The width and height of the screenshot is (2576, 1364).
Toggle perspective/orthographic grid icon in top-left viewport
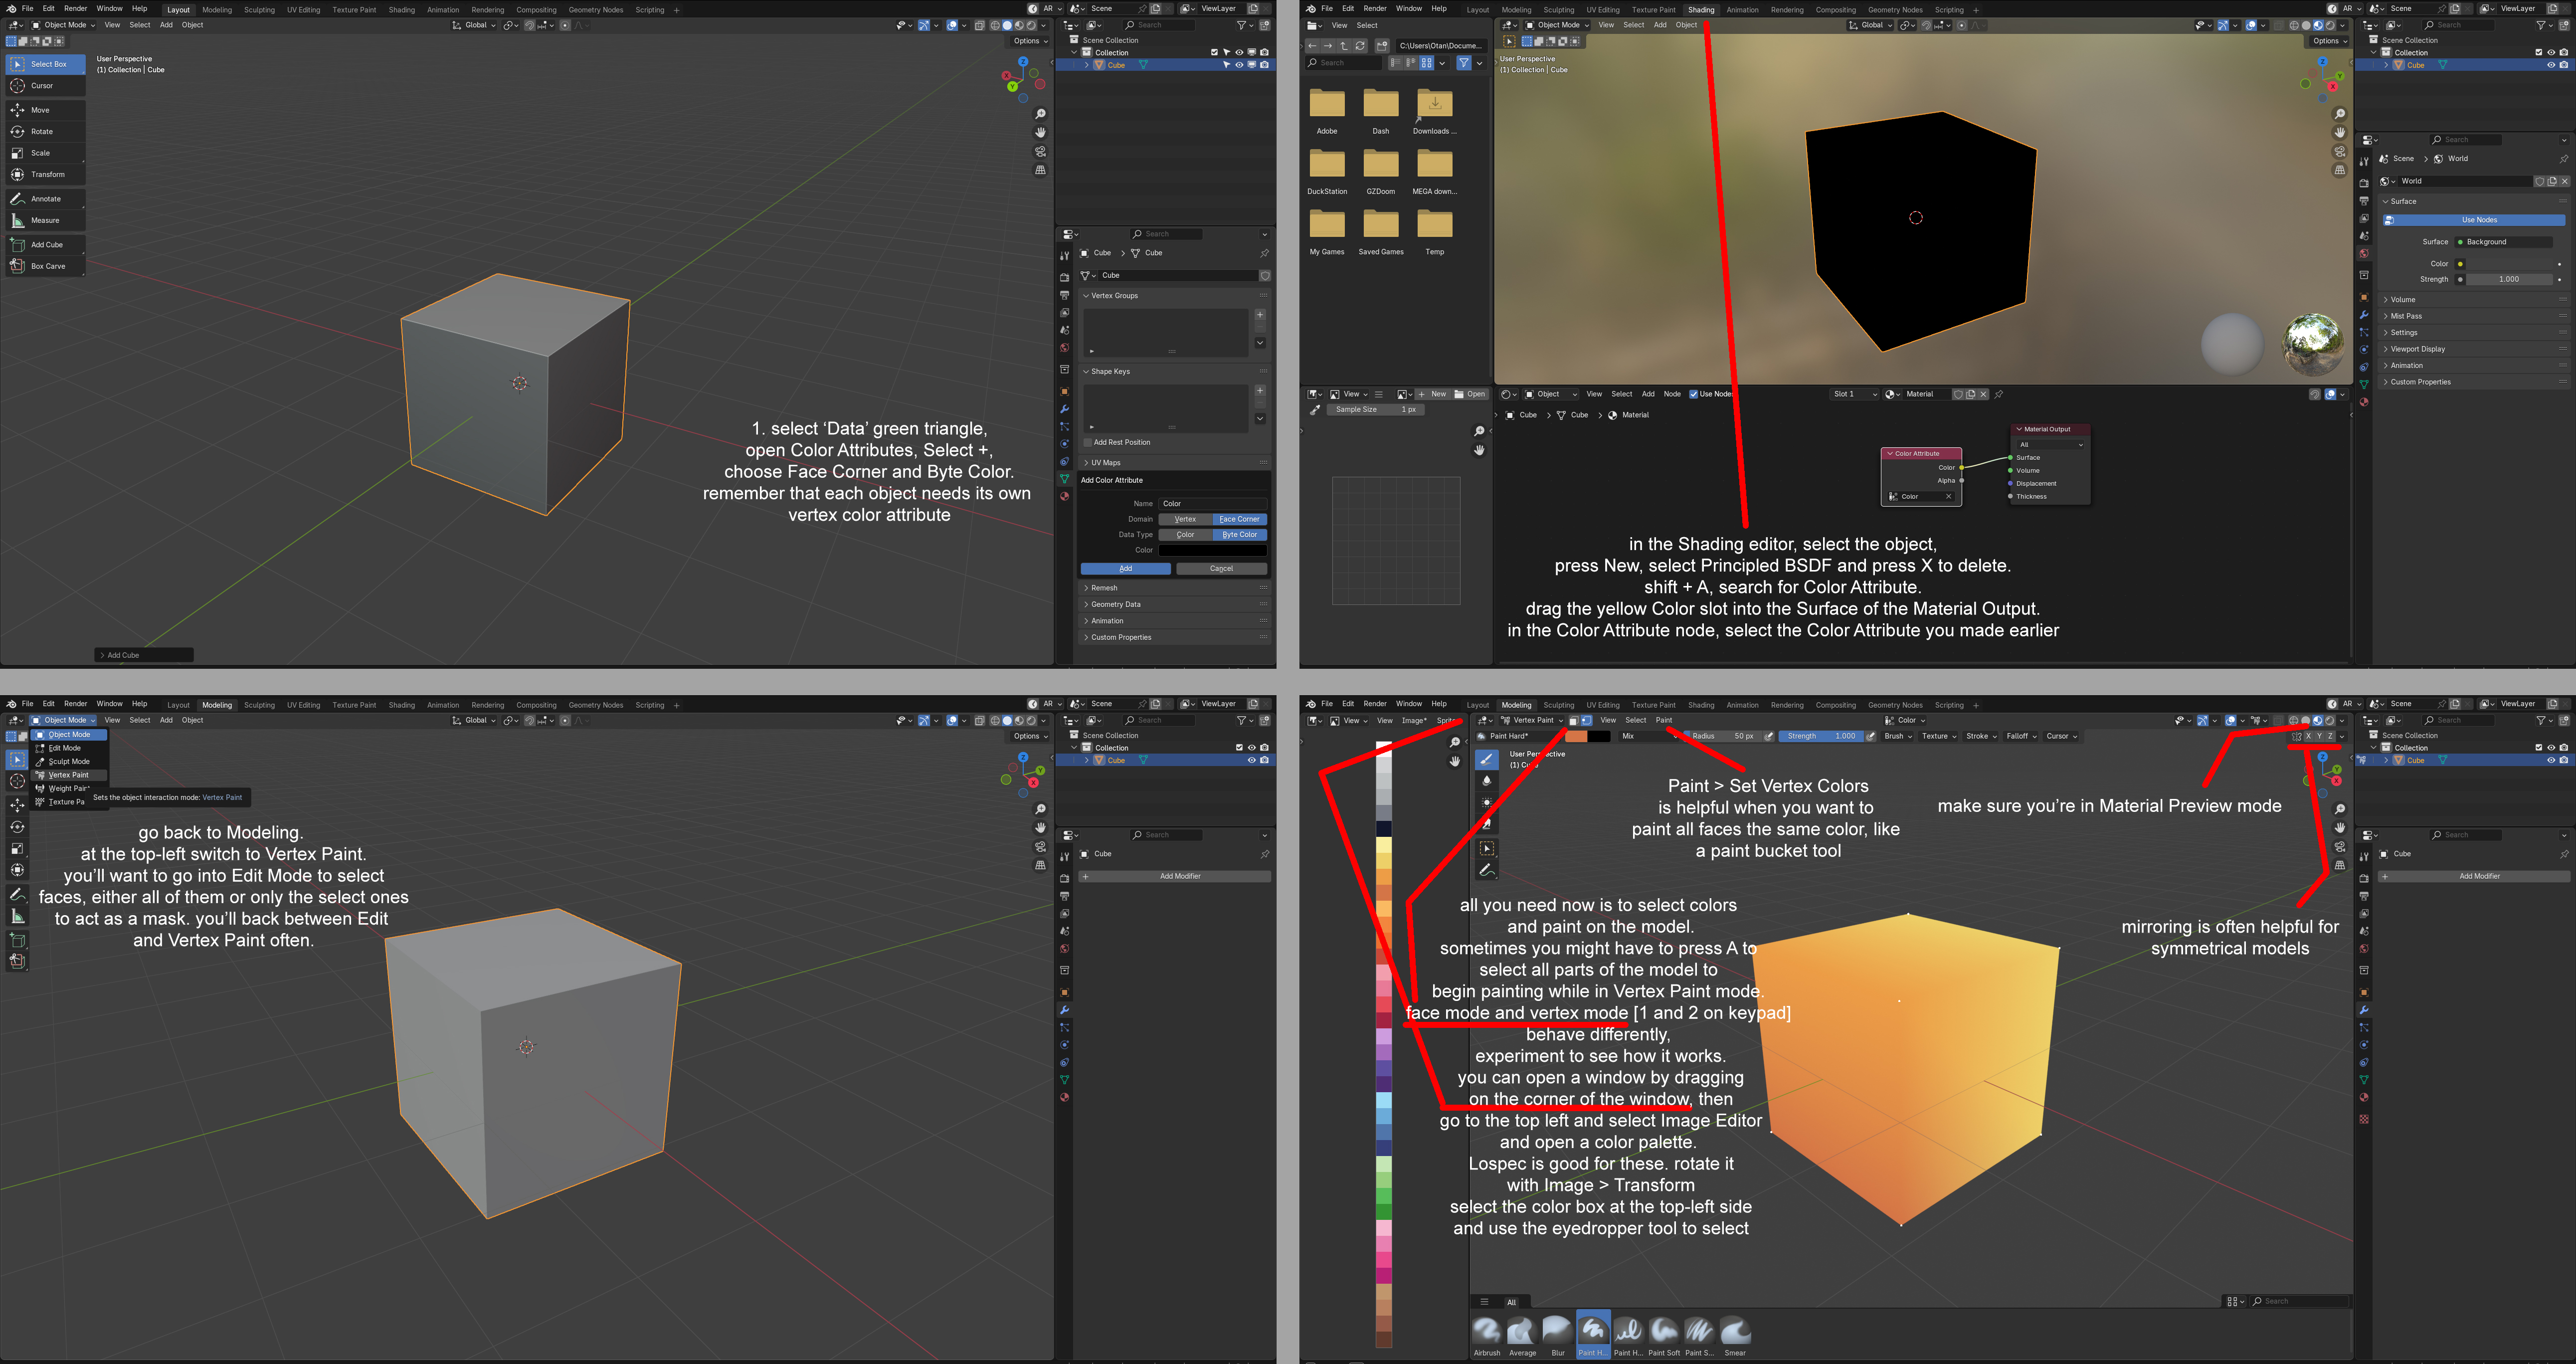[1040, 170]
